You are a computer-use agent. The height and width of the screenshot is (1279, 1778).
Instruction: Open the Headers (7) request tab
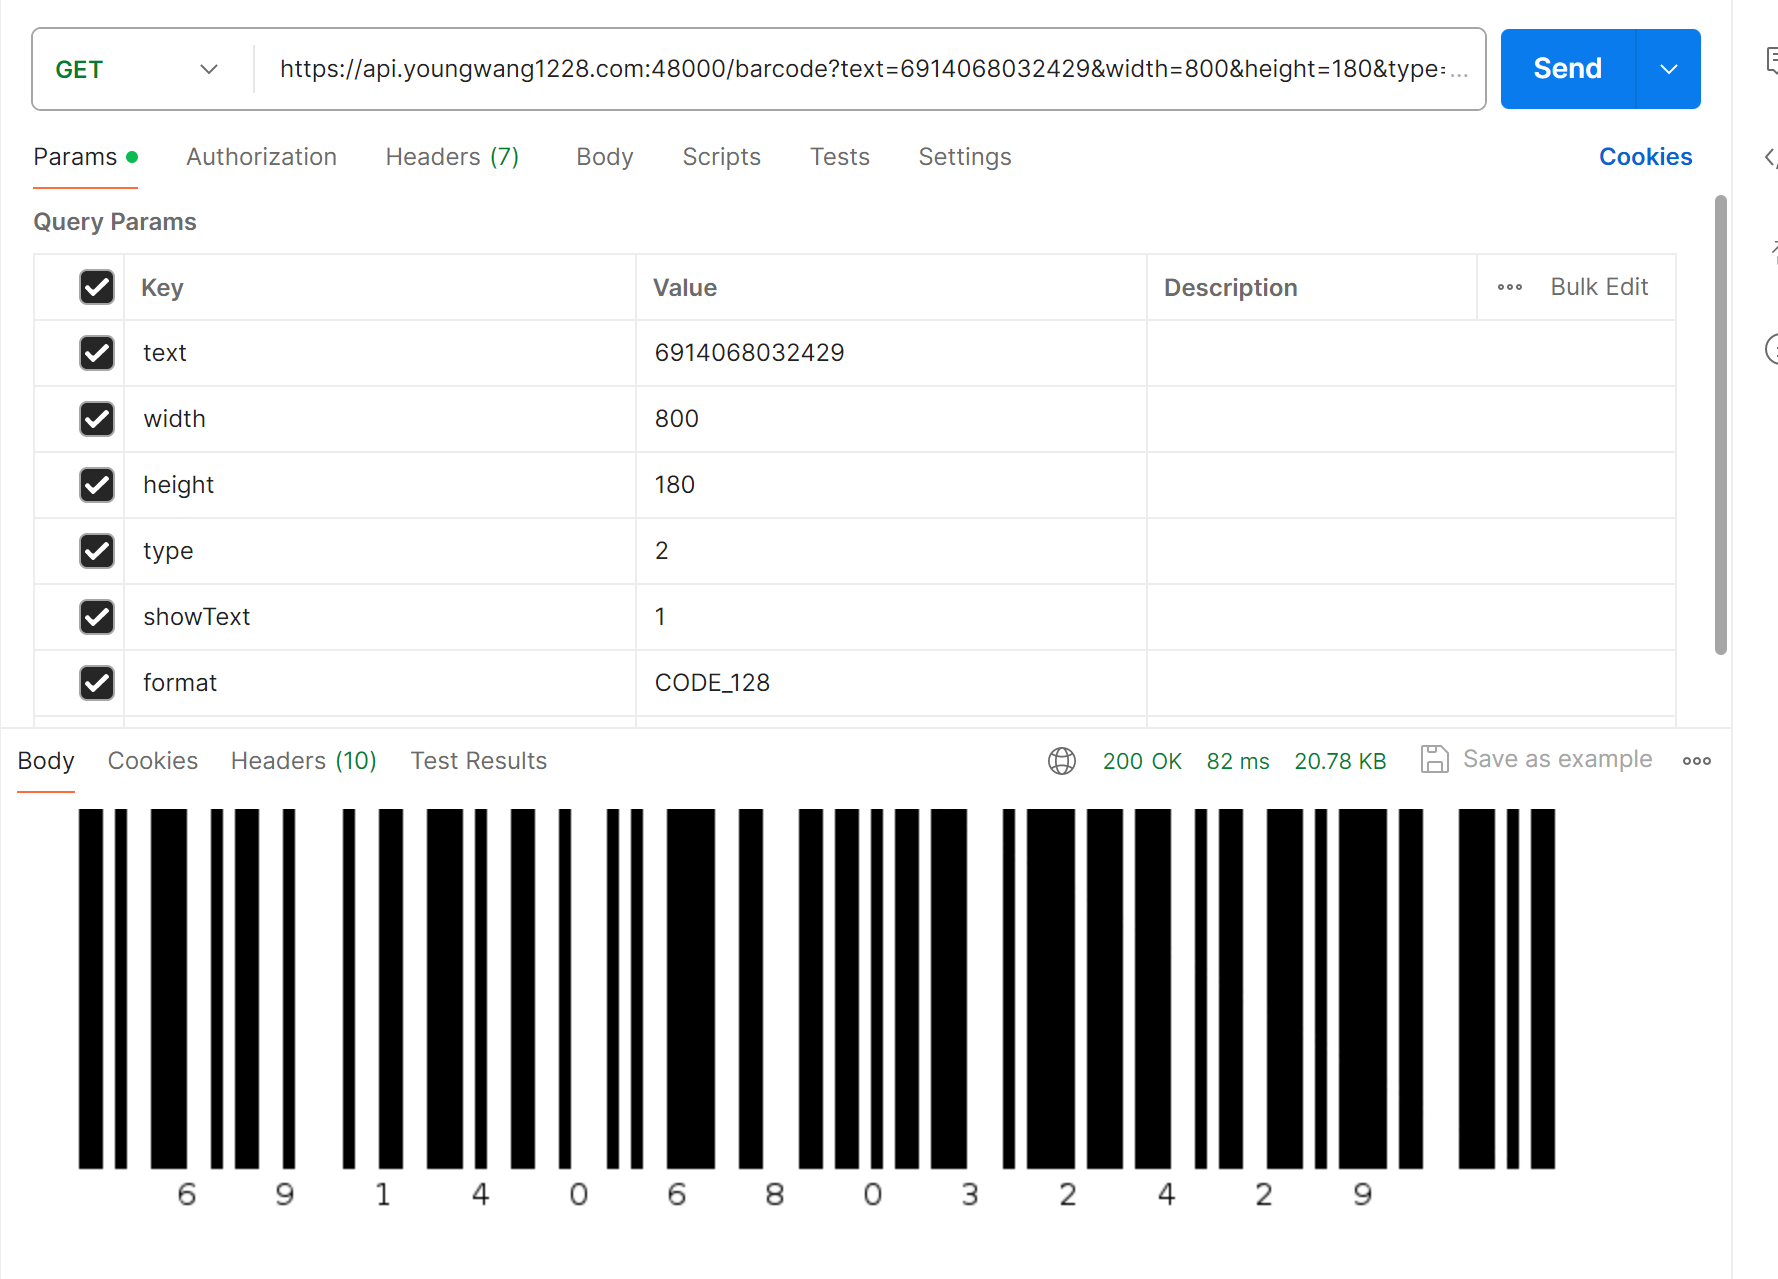coord(452,157)
